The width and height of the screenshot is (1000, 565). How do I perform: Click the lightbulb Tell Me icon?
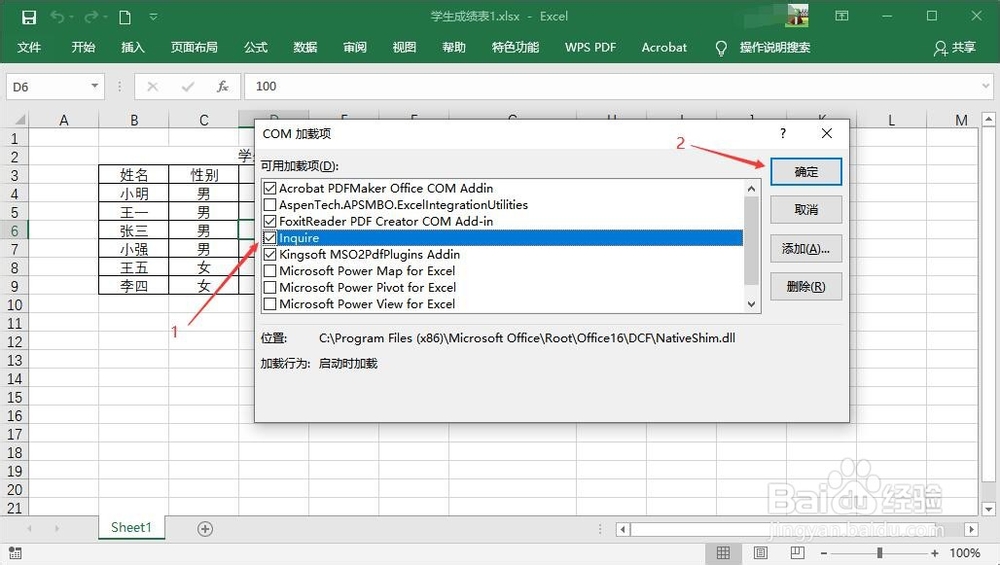click(x=721, y=48)
